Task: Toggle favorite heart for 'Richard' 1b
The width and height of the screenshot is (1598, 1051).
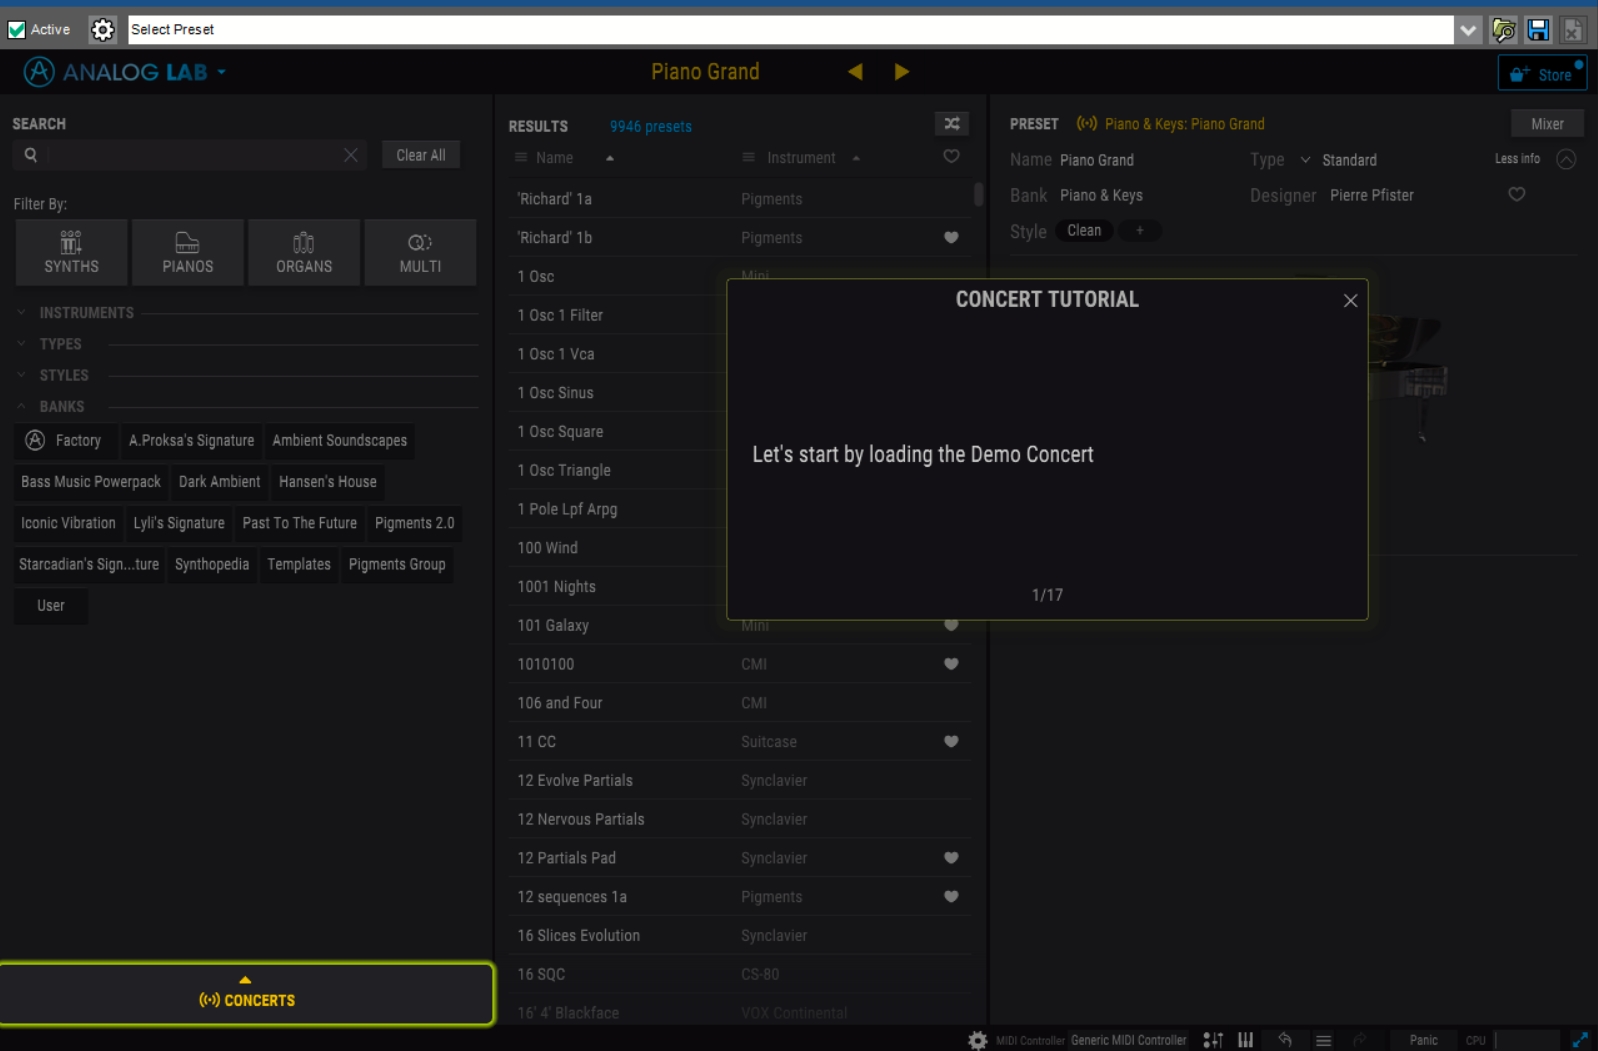Action: (x=951, y=238)
